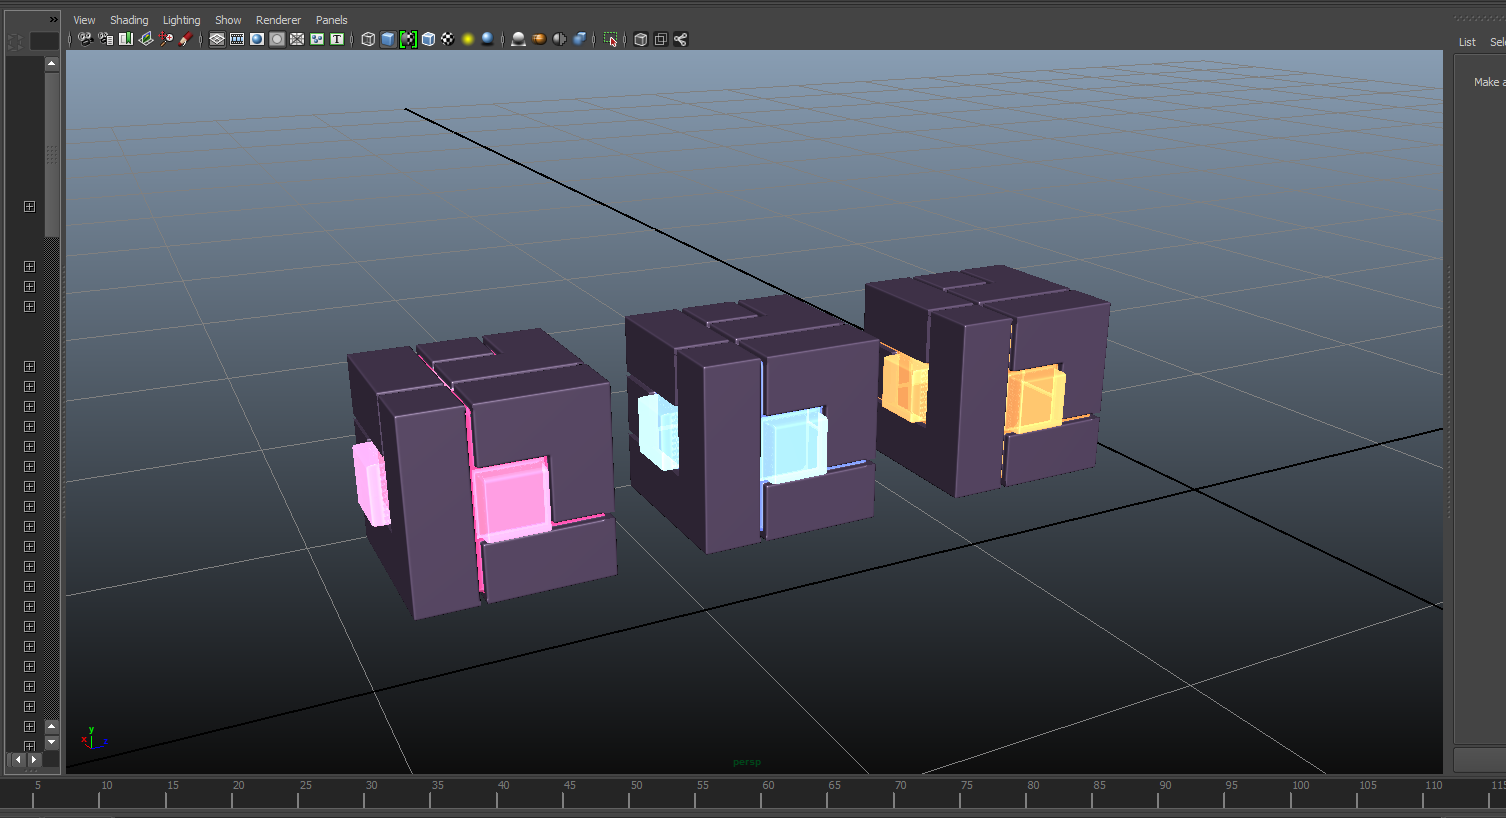This screenshot has width=1506, height=818.
Task: Click the textured display checker icon
Action: pos(448,39)
